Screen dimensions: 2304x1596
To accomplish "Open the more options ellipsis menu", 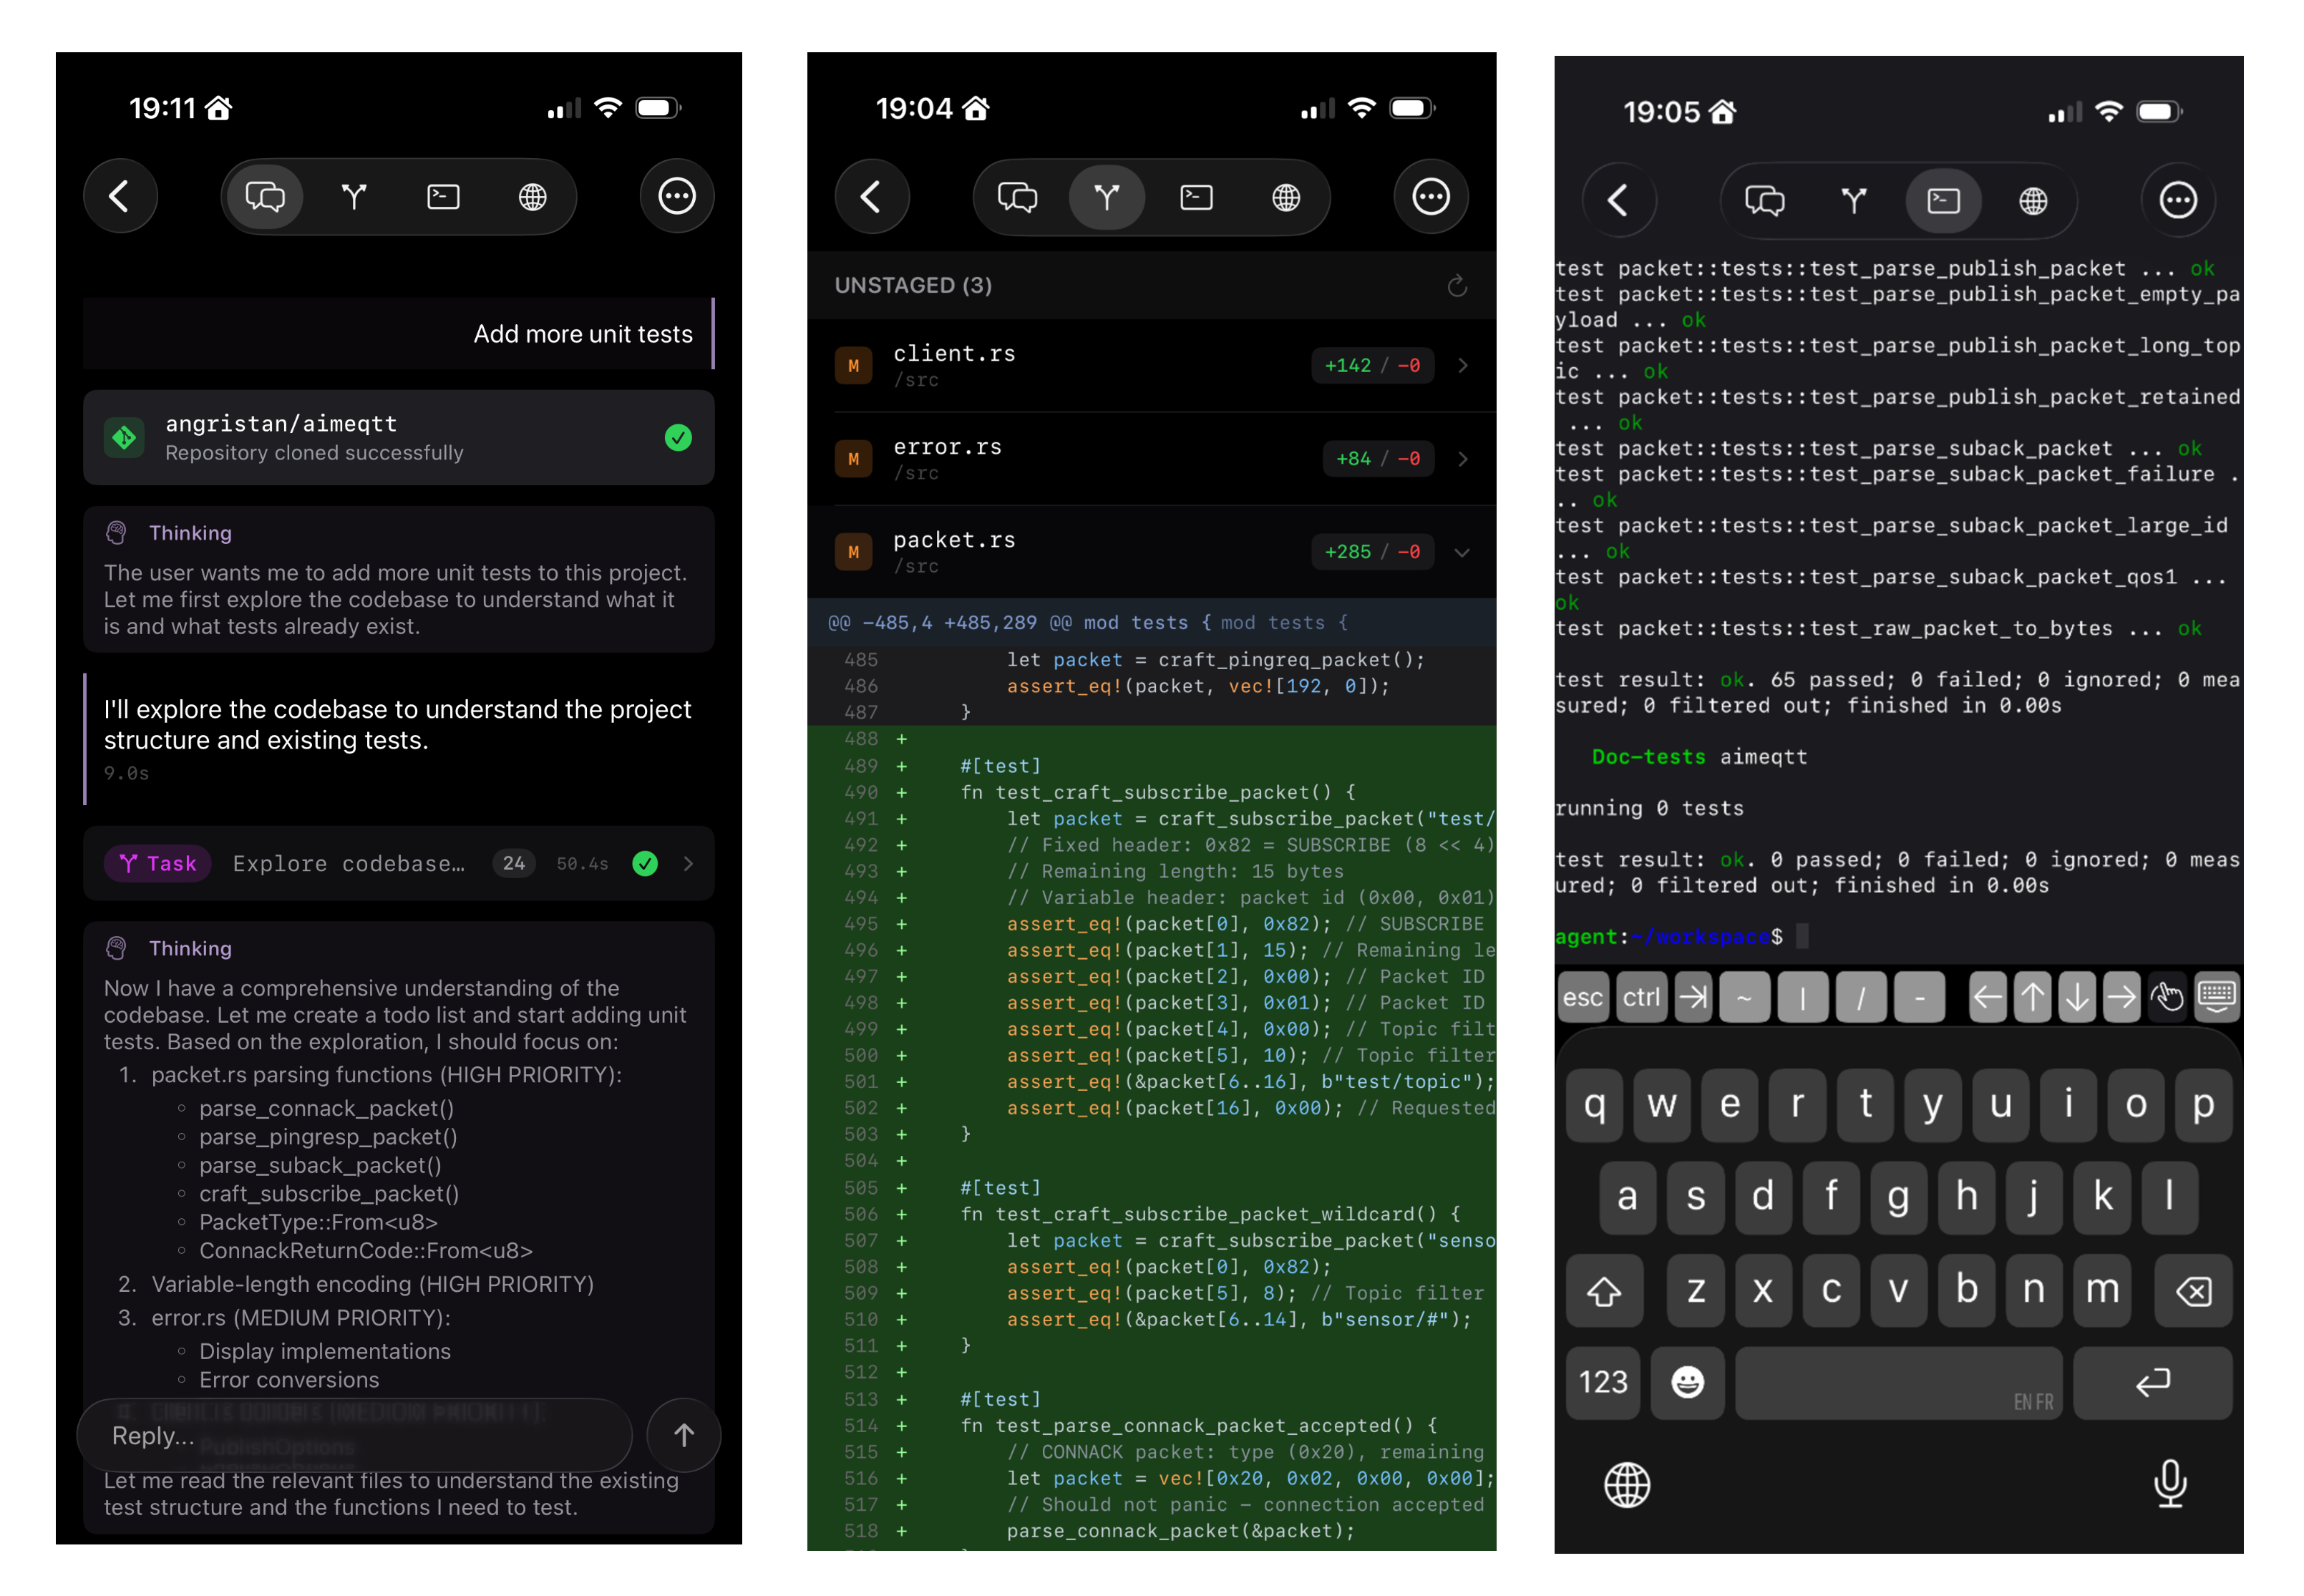I will tap(676, 196).
